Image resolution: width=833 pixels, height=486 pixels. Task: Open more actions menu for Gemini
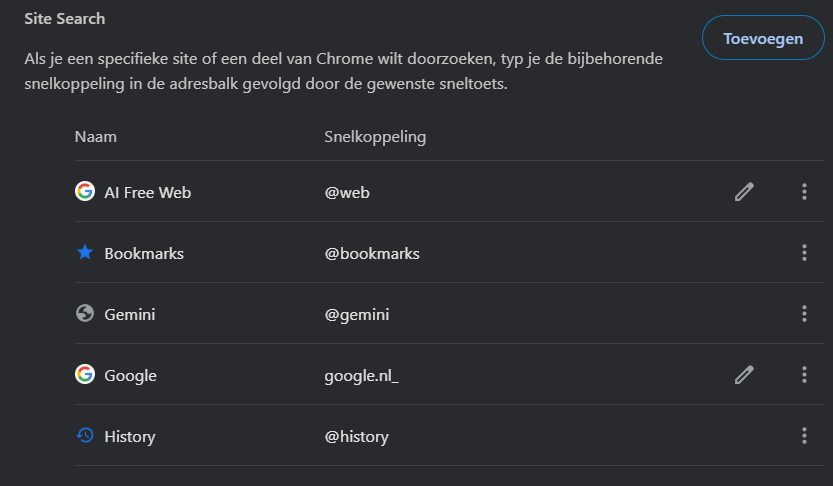click(804, 314)
